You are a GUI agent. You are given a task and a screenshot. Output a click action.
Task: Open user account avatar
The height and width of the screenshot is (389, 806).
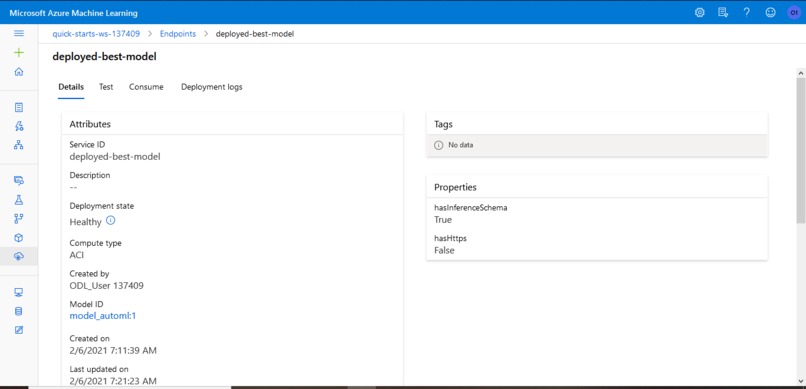(x=793, y=13)
